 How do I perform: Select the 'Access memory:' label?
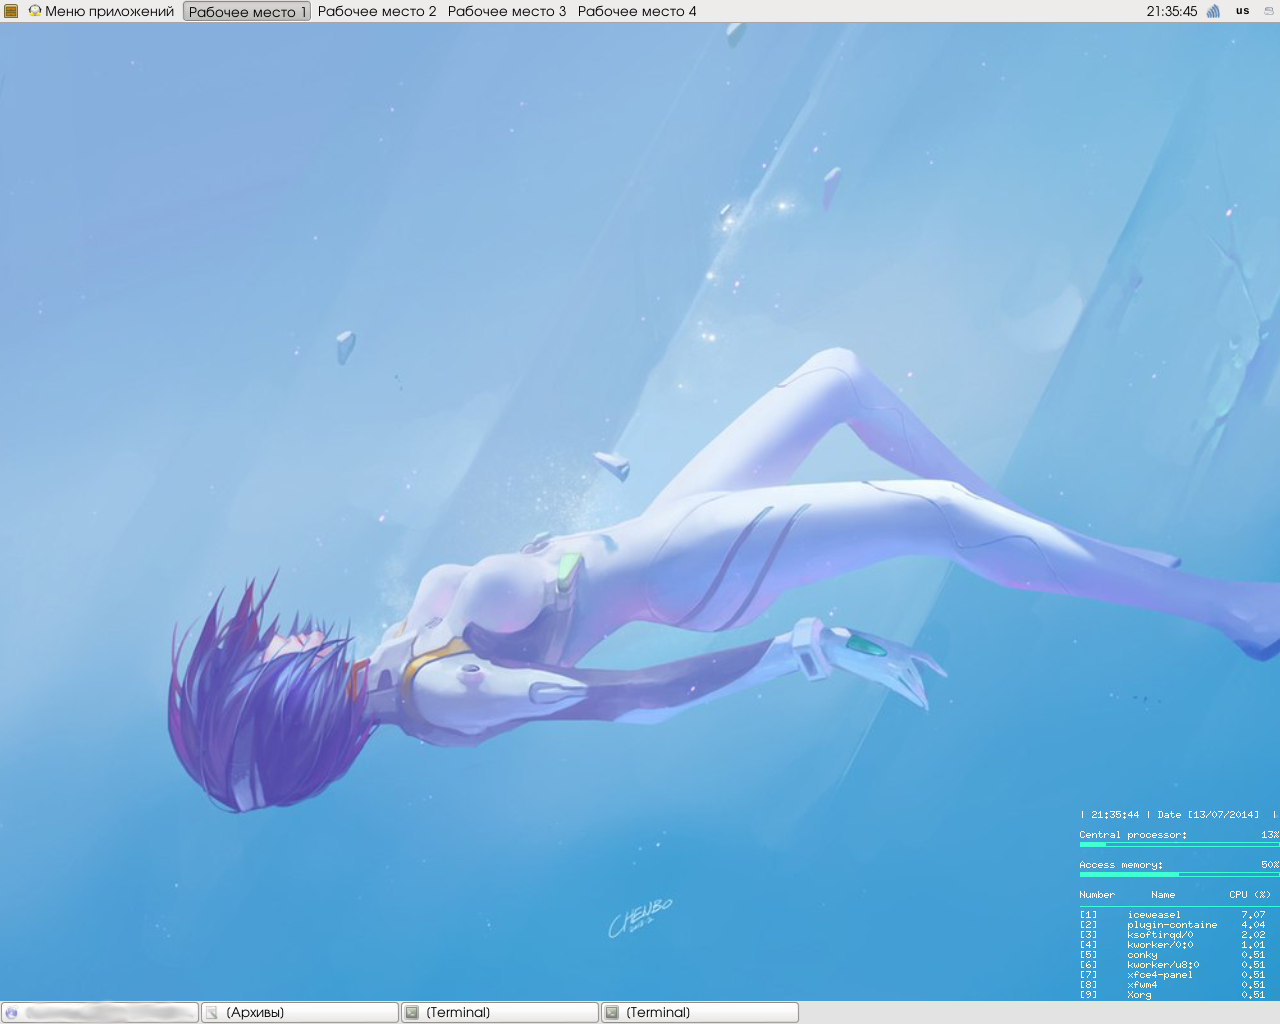pyautogui.click(x=1121, y=865)
